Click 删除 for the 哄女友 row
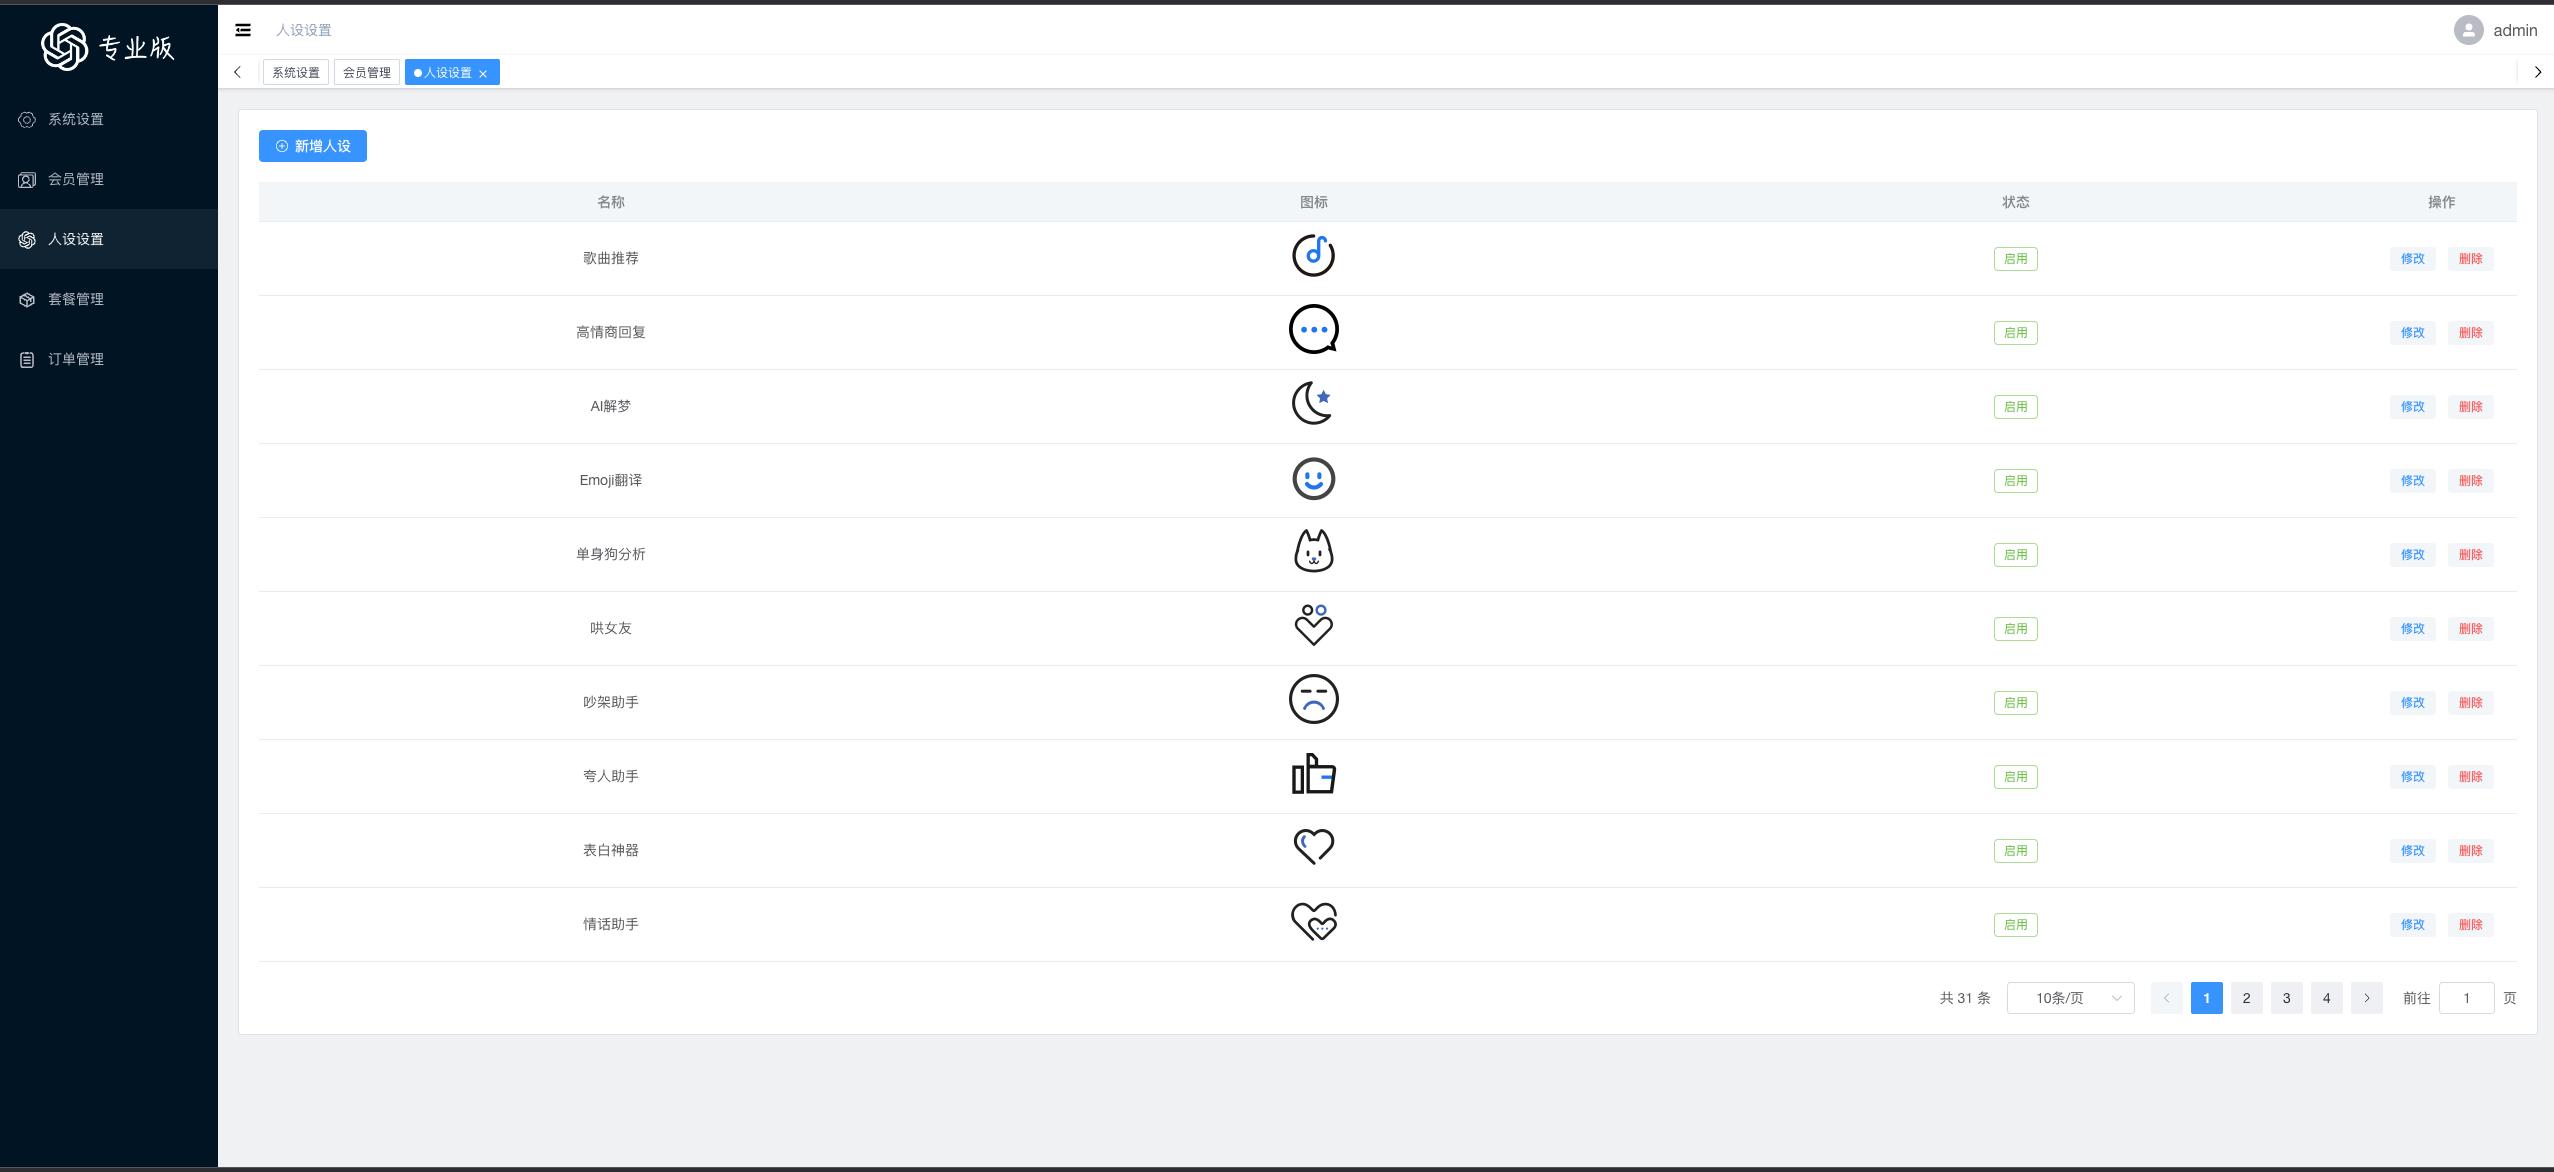2554x1172 pixels. pos(2470,629)
